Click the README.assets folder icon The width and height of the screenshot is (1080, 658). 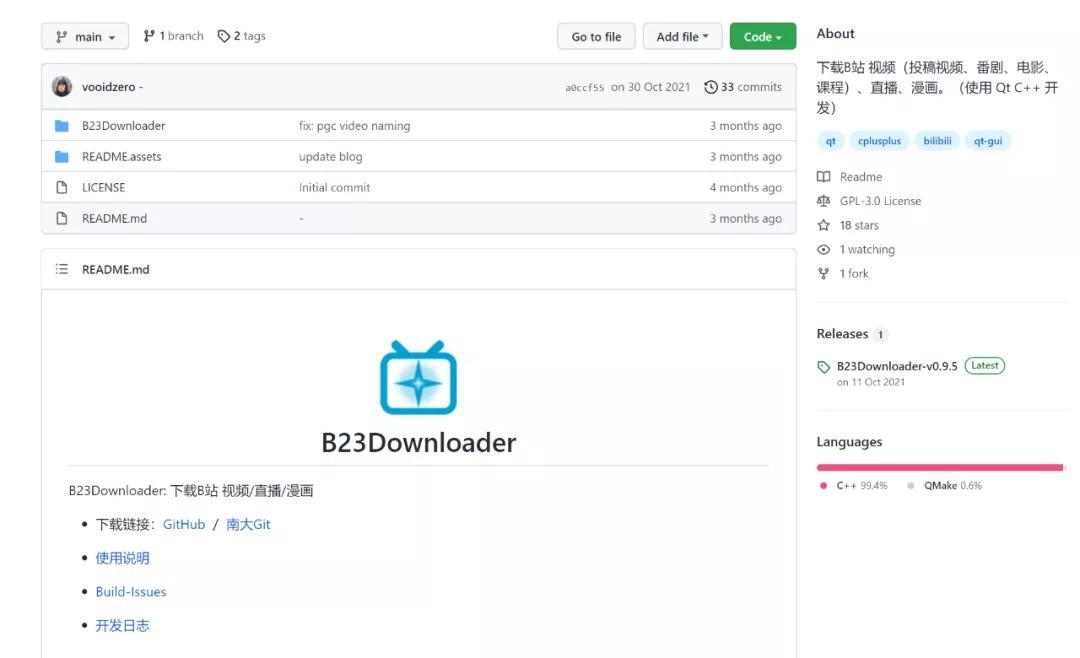pyautogui.click(x=62, y=157)
